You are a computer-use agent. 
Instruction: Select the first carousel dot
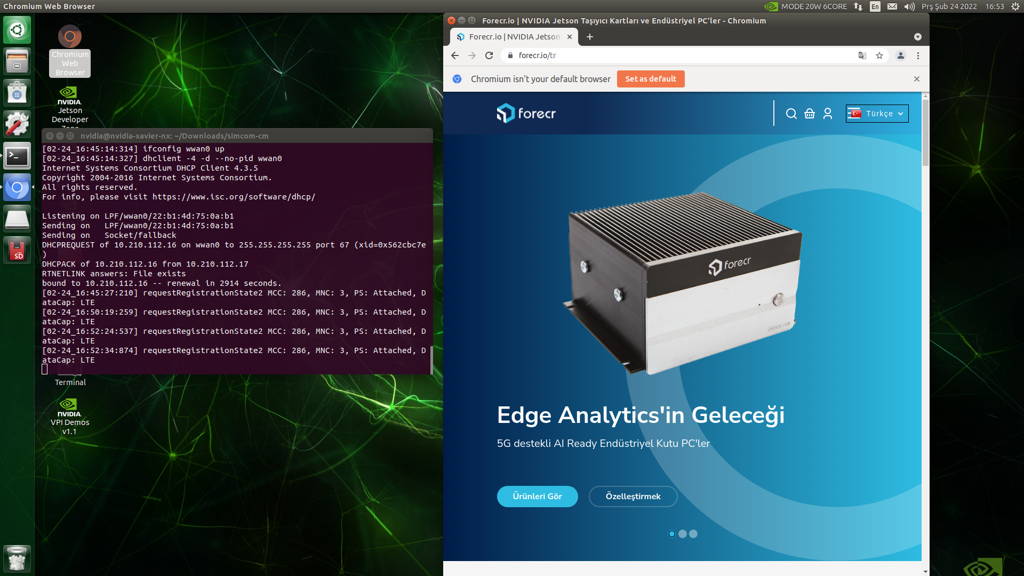[671, 534]
